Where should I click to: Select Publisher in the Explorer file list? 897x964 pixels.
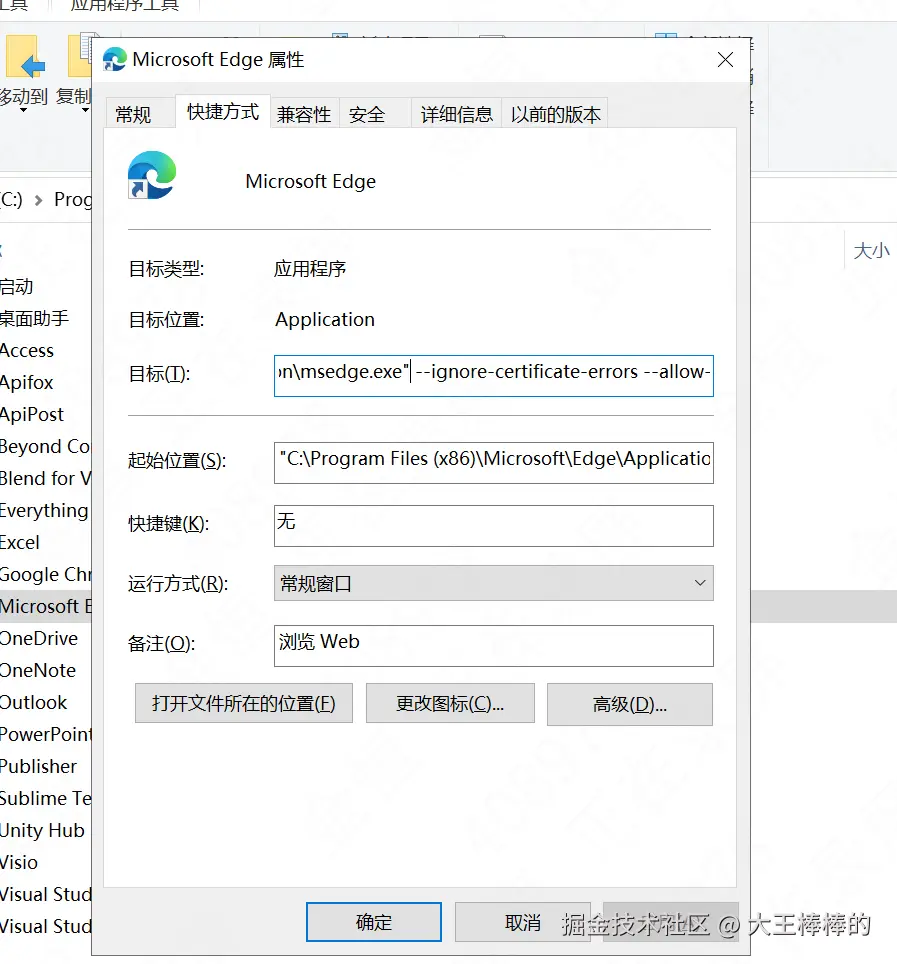38,766
